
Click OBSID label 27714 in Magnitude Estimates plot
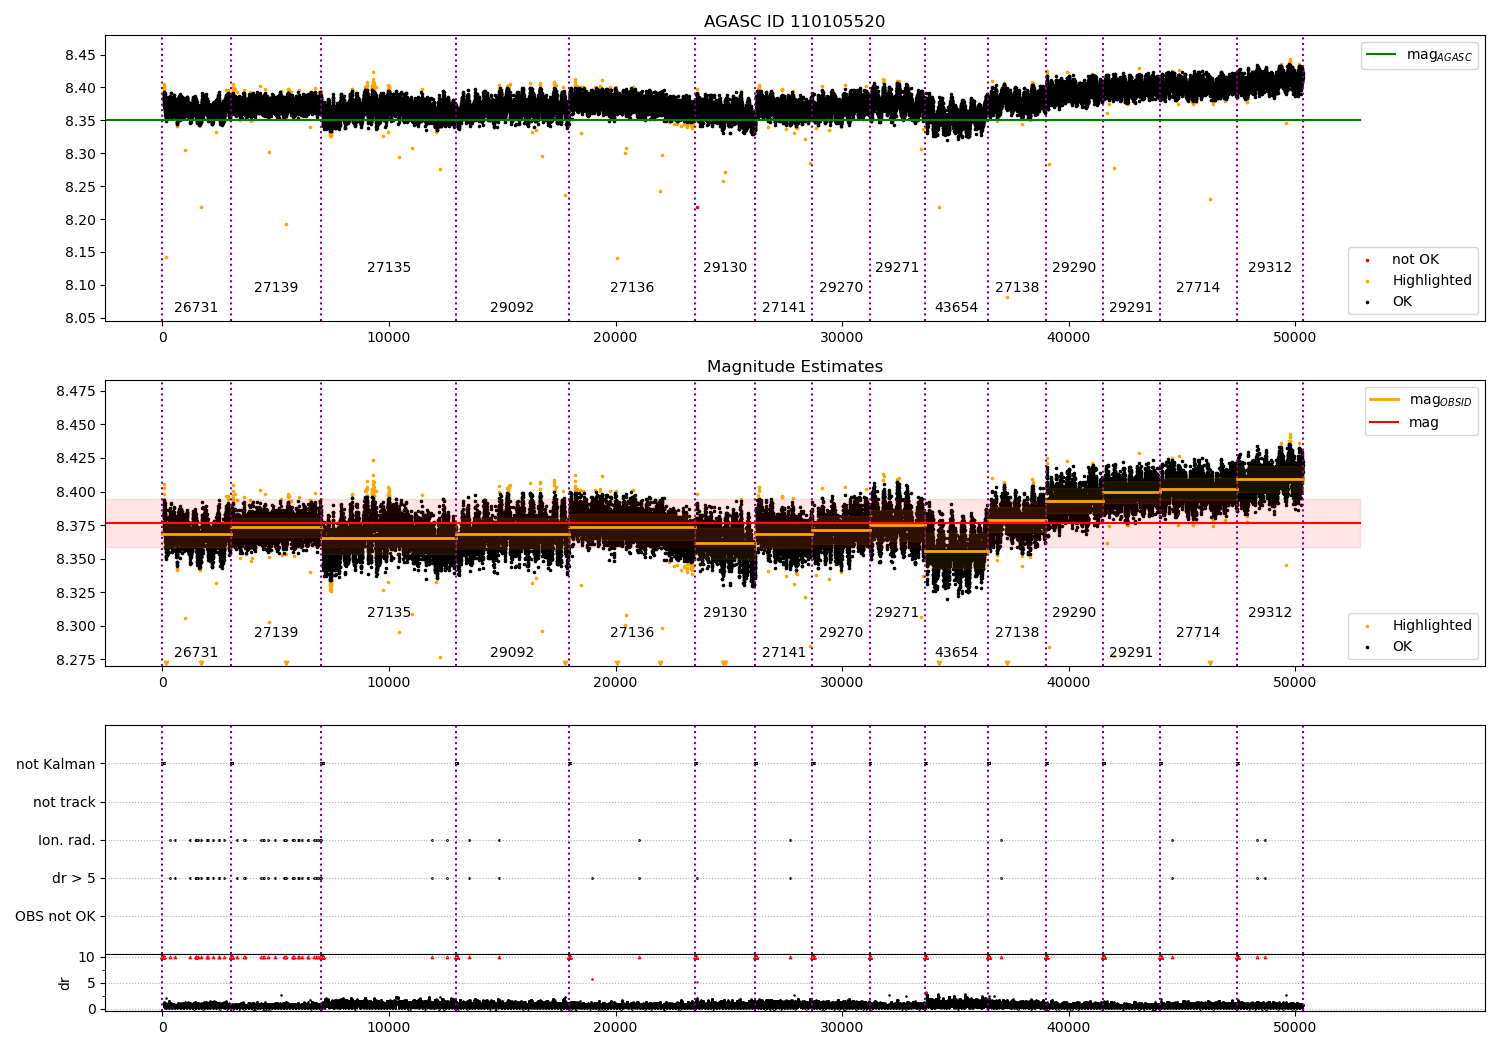pos(1198,632)
